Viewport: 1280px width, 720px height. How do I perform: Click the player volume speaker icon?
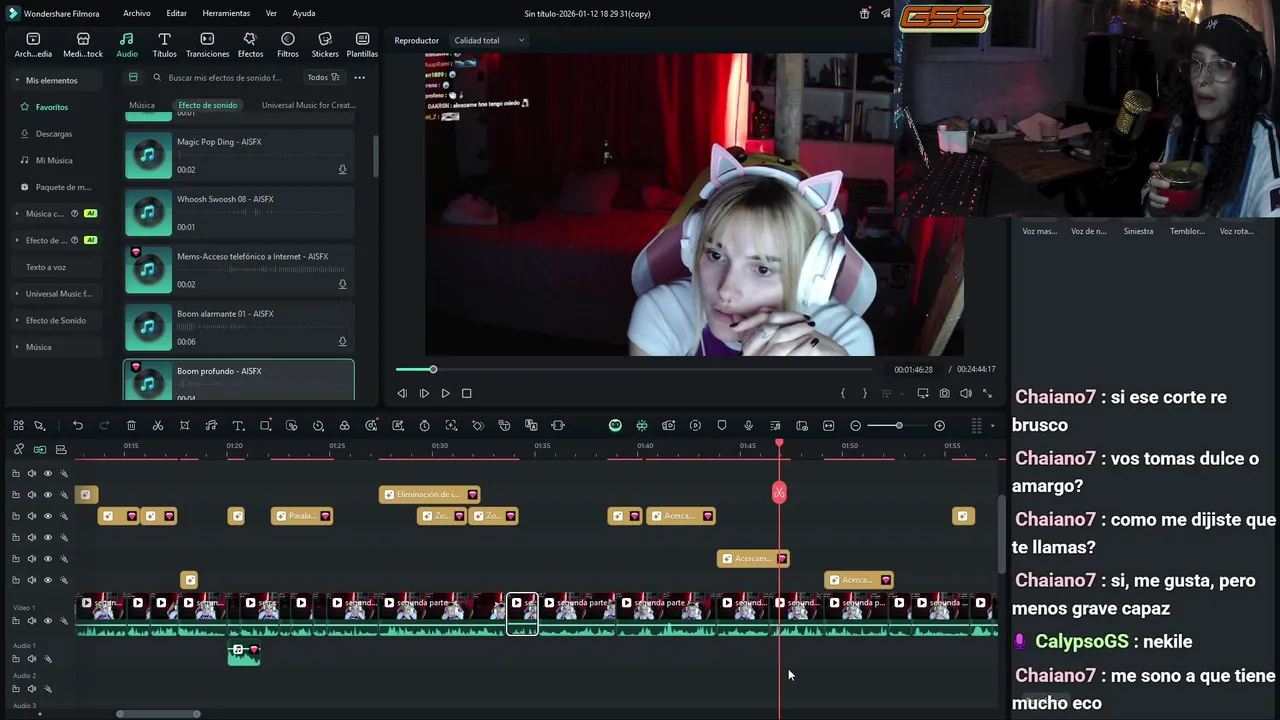[966, 394]
